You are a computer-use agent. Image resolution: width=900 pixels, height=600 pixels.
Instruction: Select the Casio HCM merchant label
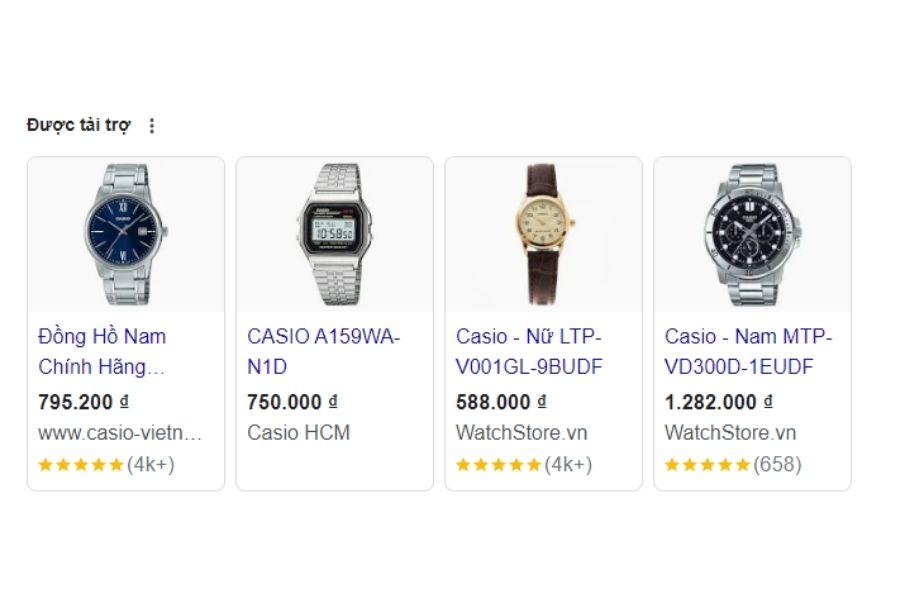(297, 433)
